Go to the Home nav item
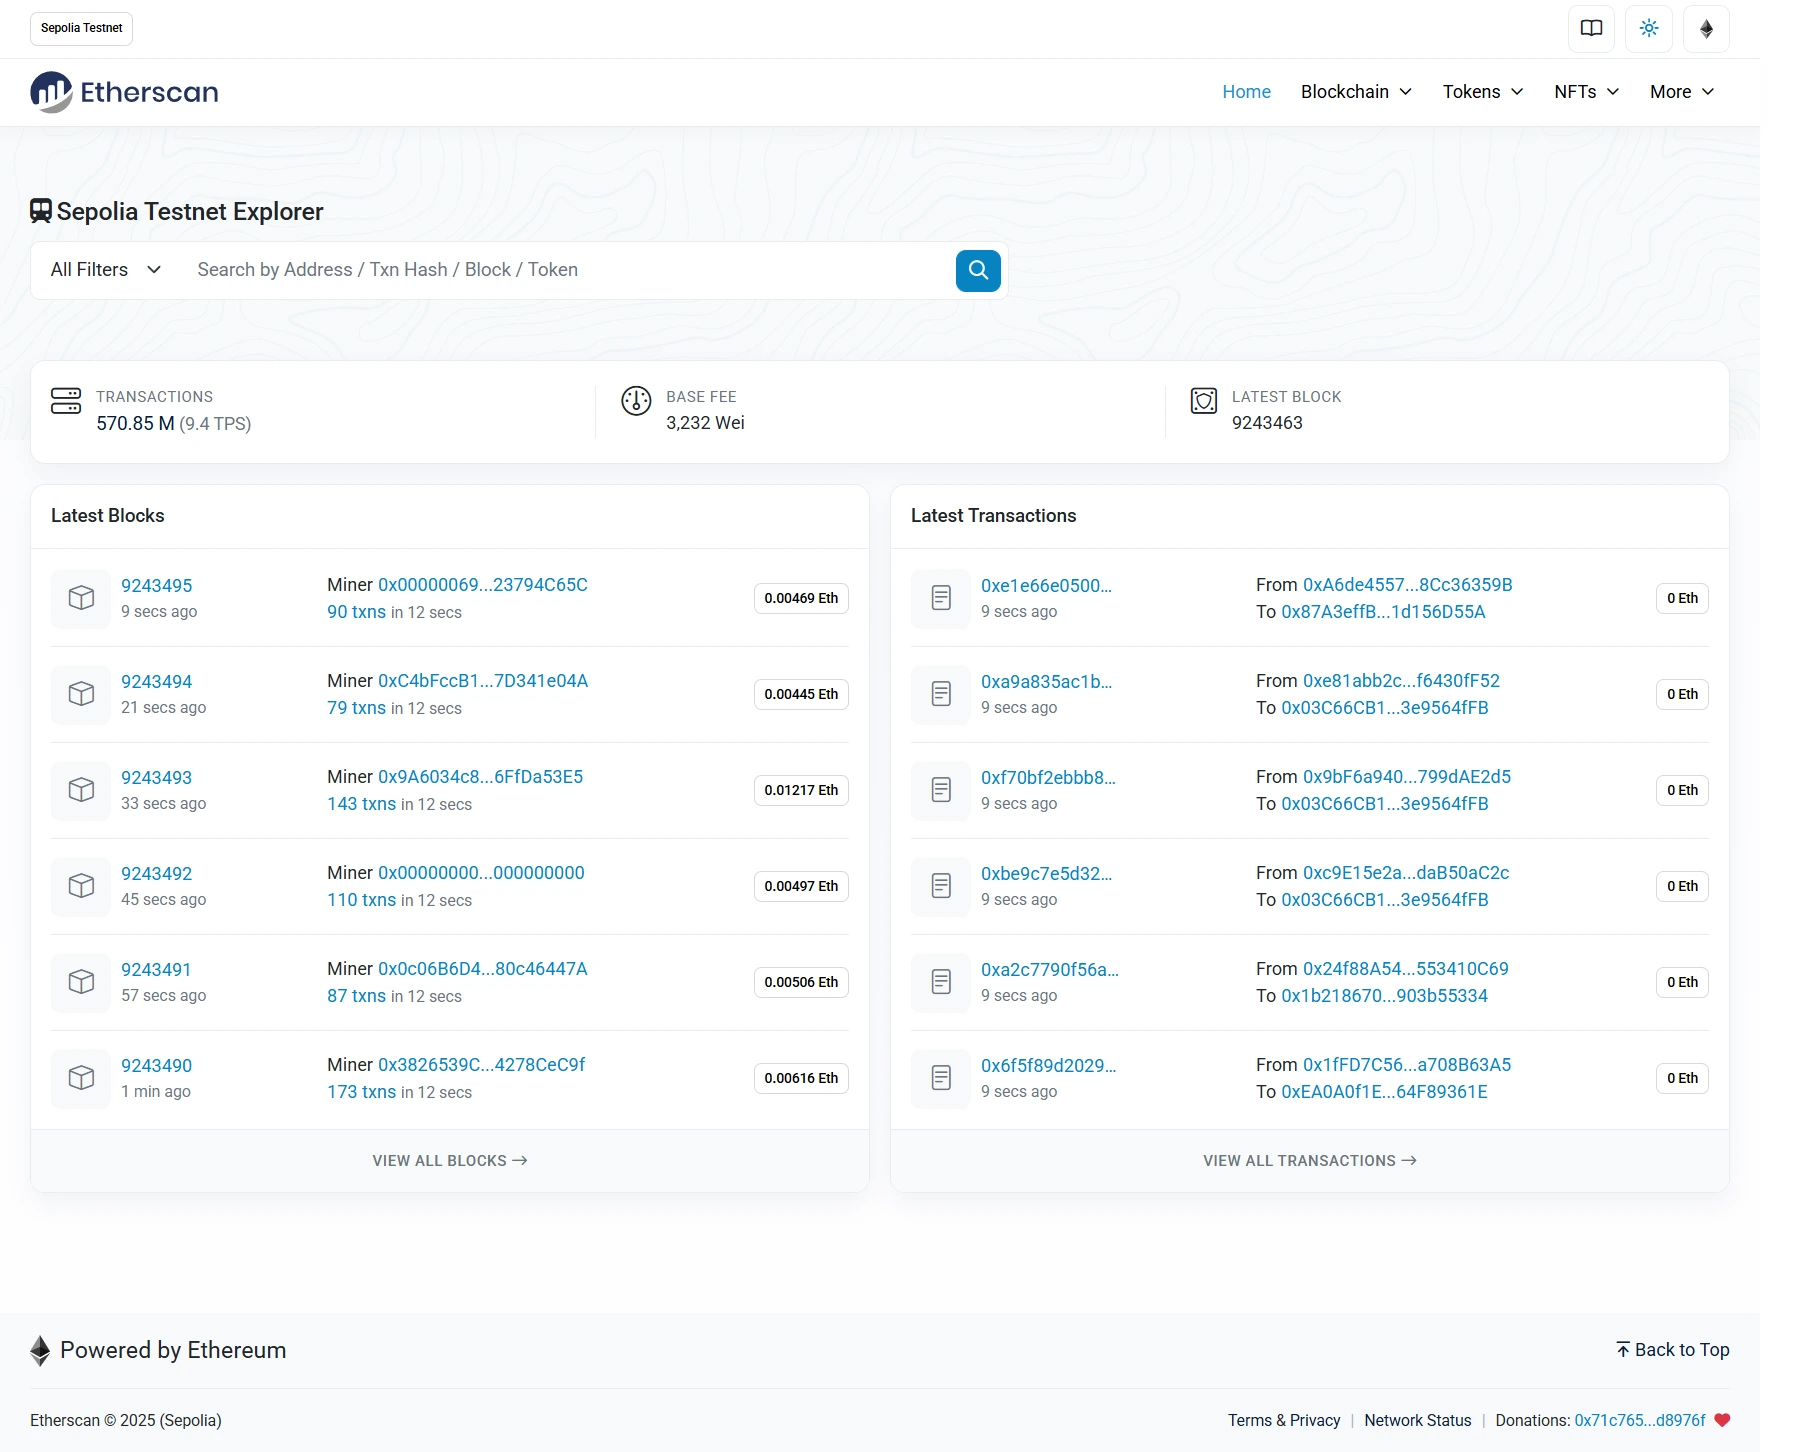The height and width of the screenshot is (1452, 1818). (x=1246, y=92)
